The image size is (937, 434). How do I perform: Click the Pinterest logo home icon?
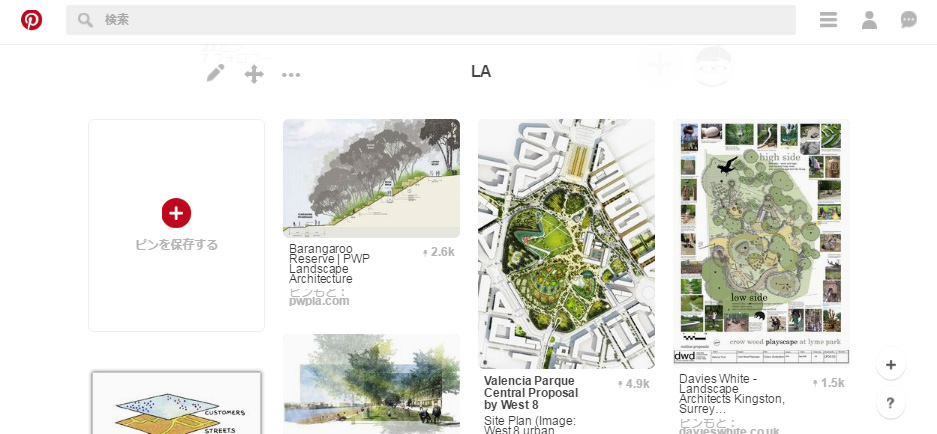(31, 20)
